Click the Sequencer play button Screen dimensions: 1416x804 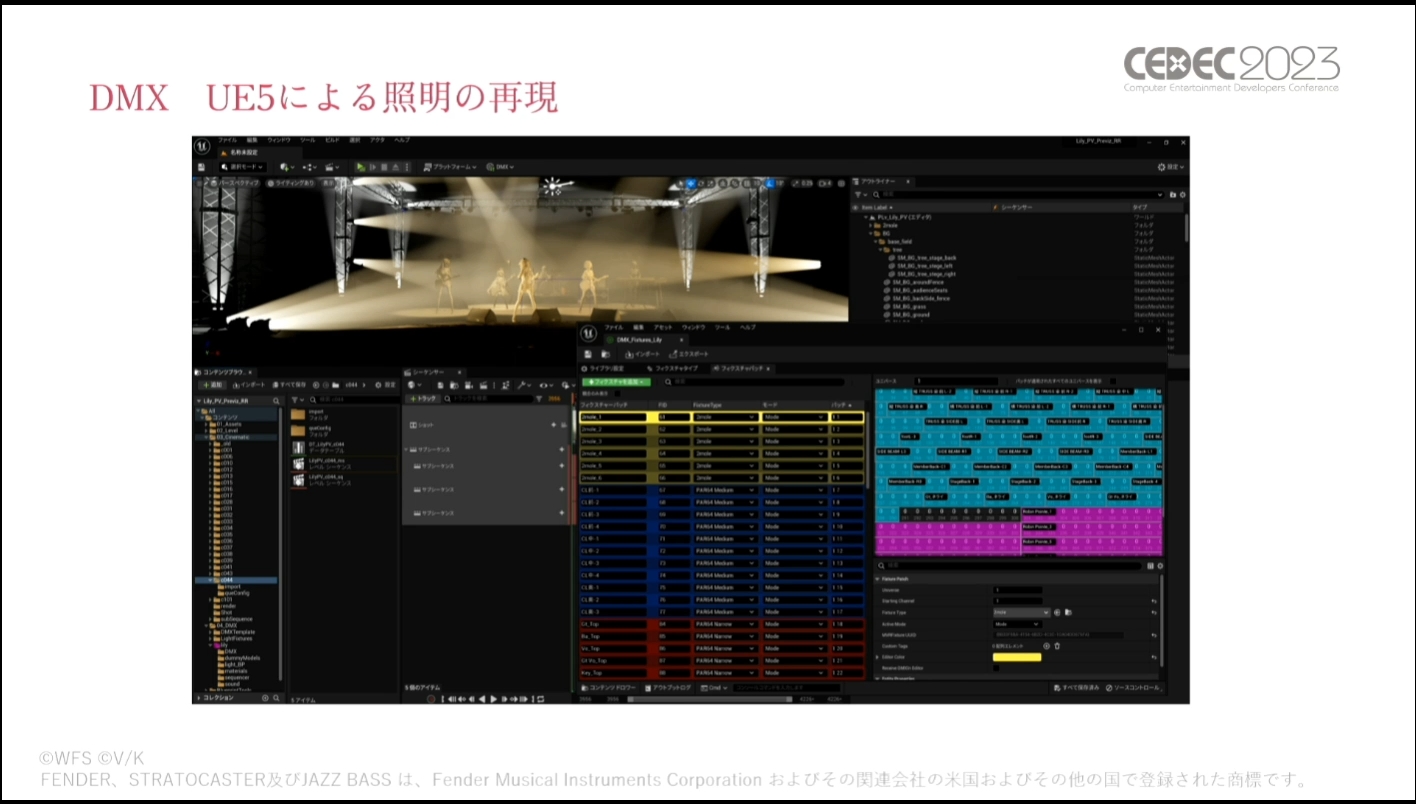(493, 699)
